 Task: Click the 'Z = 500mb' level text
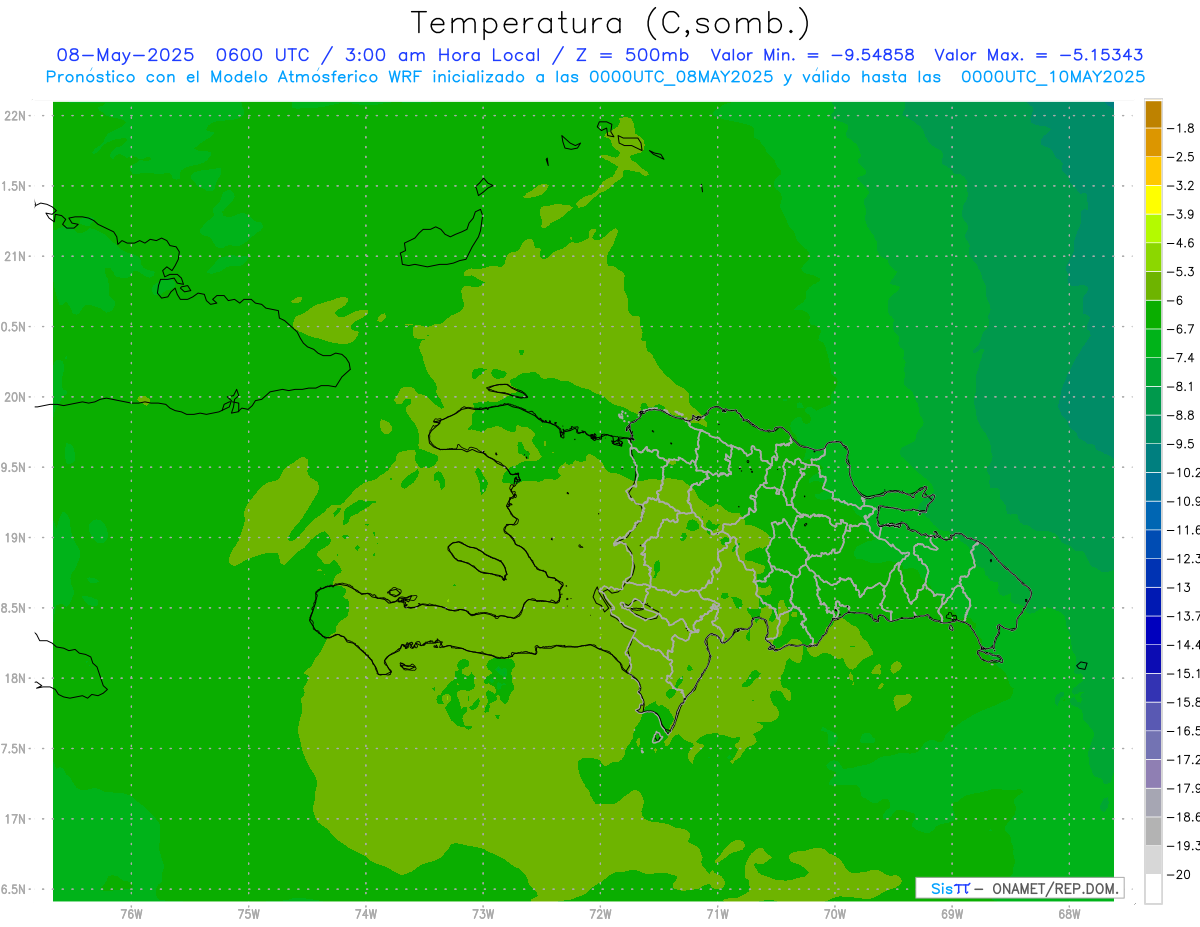[627, 56]
